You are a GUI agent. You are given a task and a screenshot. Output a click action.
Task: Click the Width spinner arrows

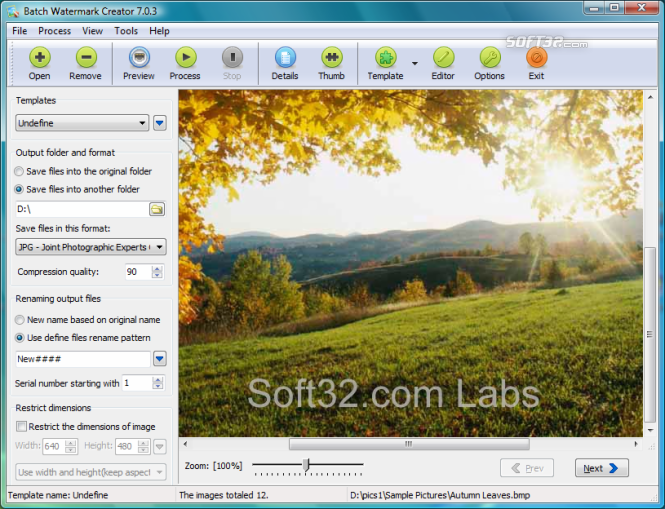coord(71,446)
